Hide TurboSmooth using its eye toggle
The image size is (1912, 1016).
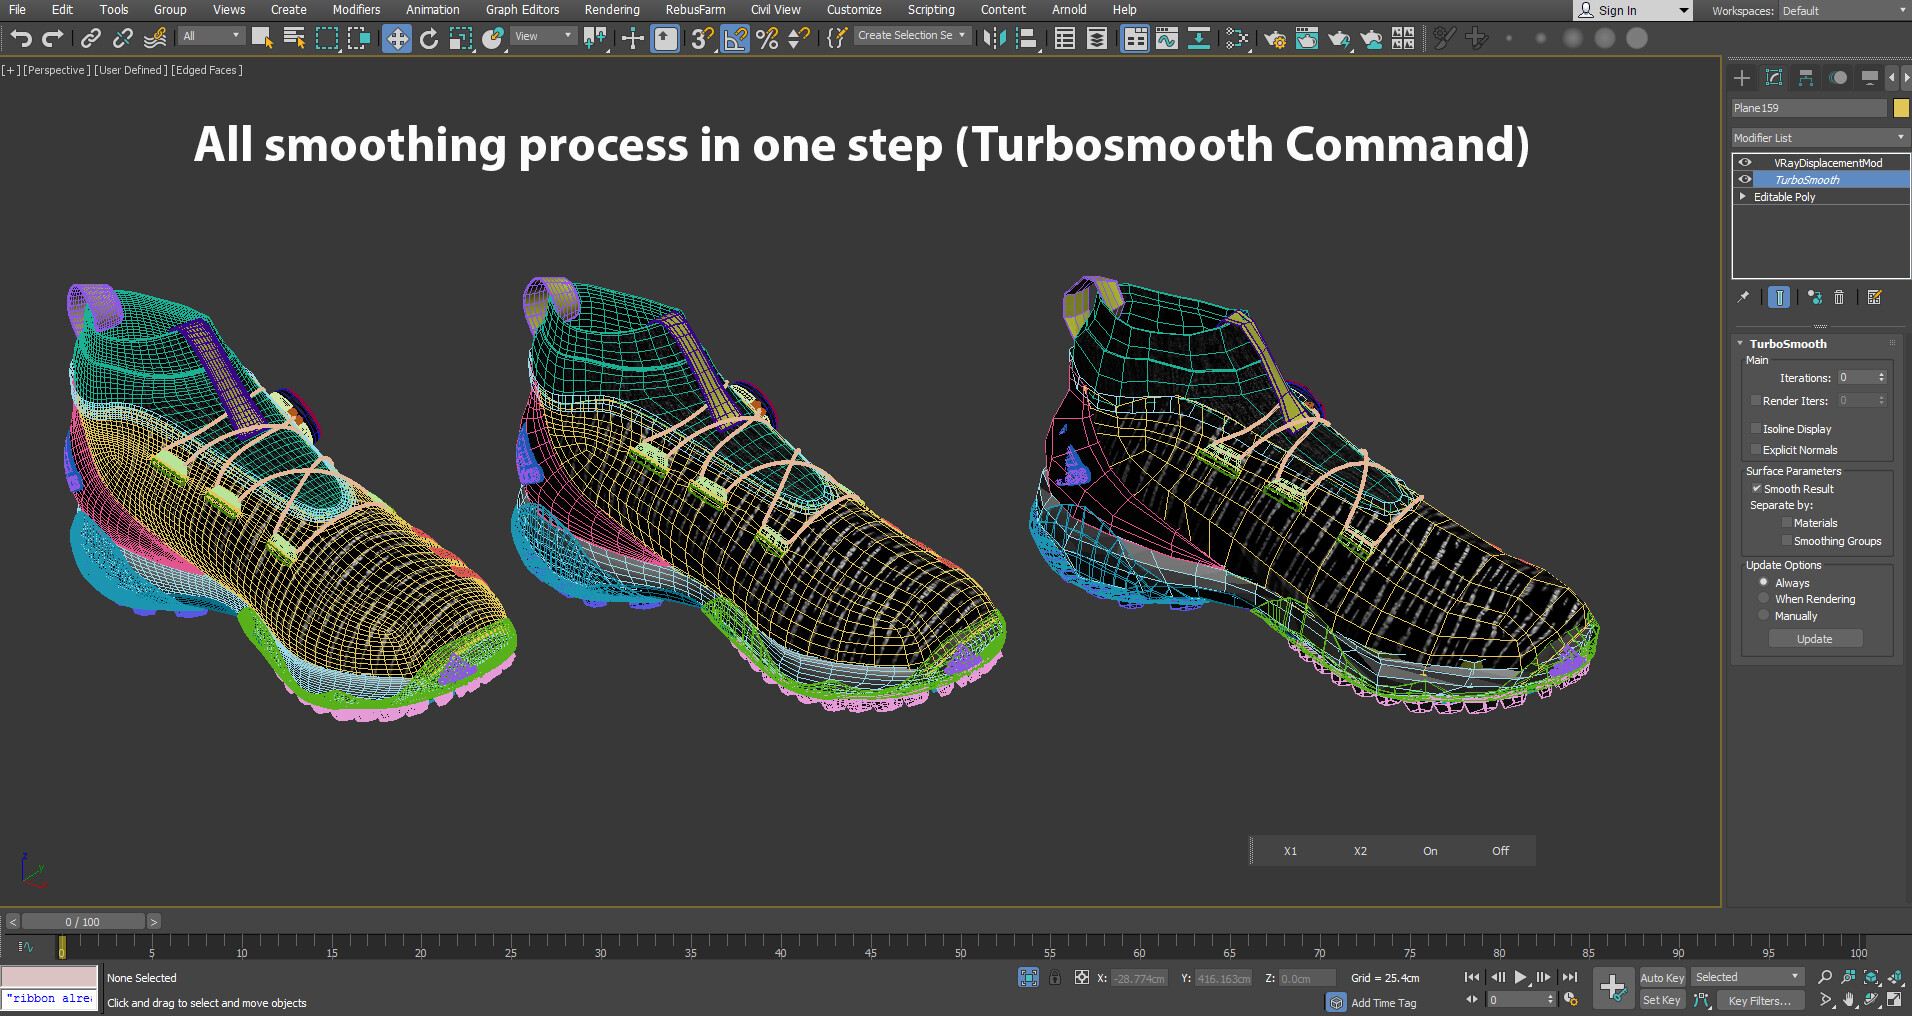[x=1746, y=179]
